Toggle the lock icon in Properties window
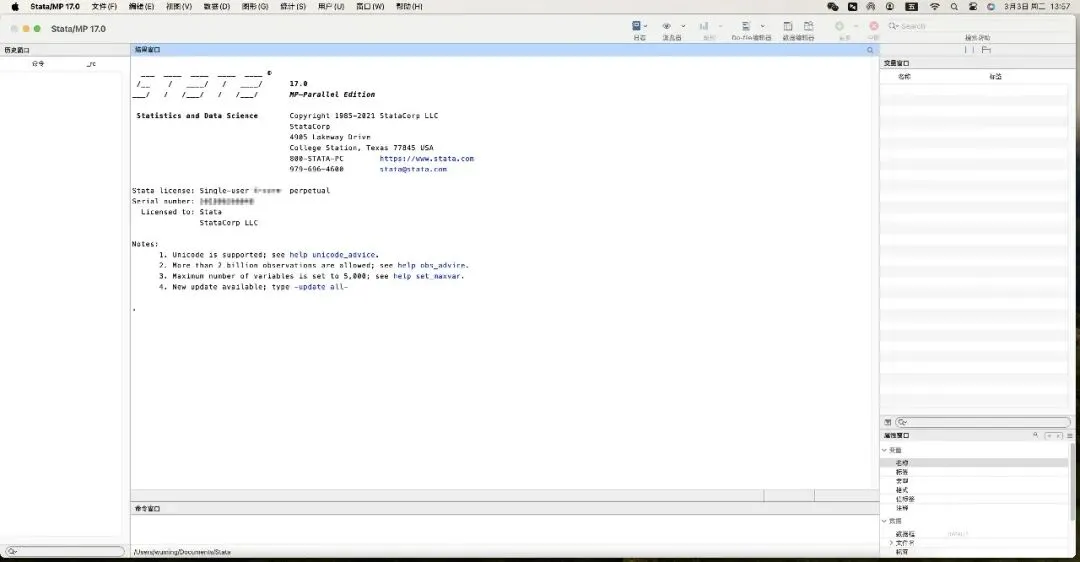This screenshot has height=562, width=1080. [x=1035, y=435]
